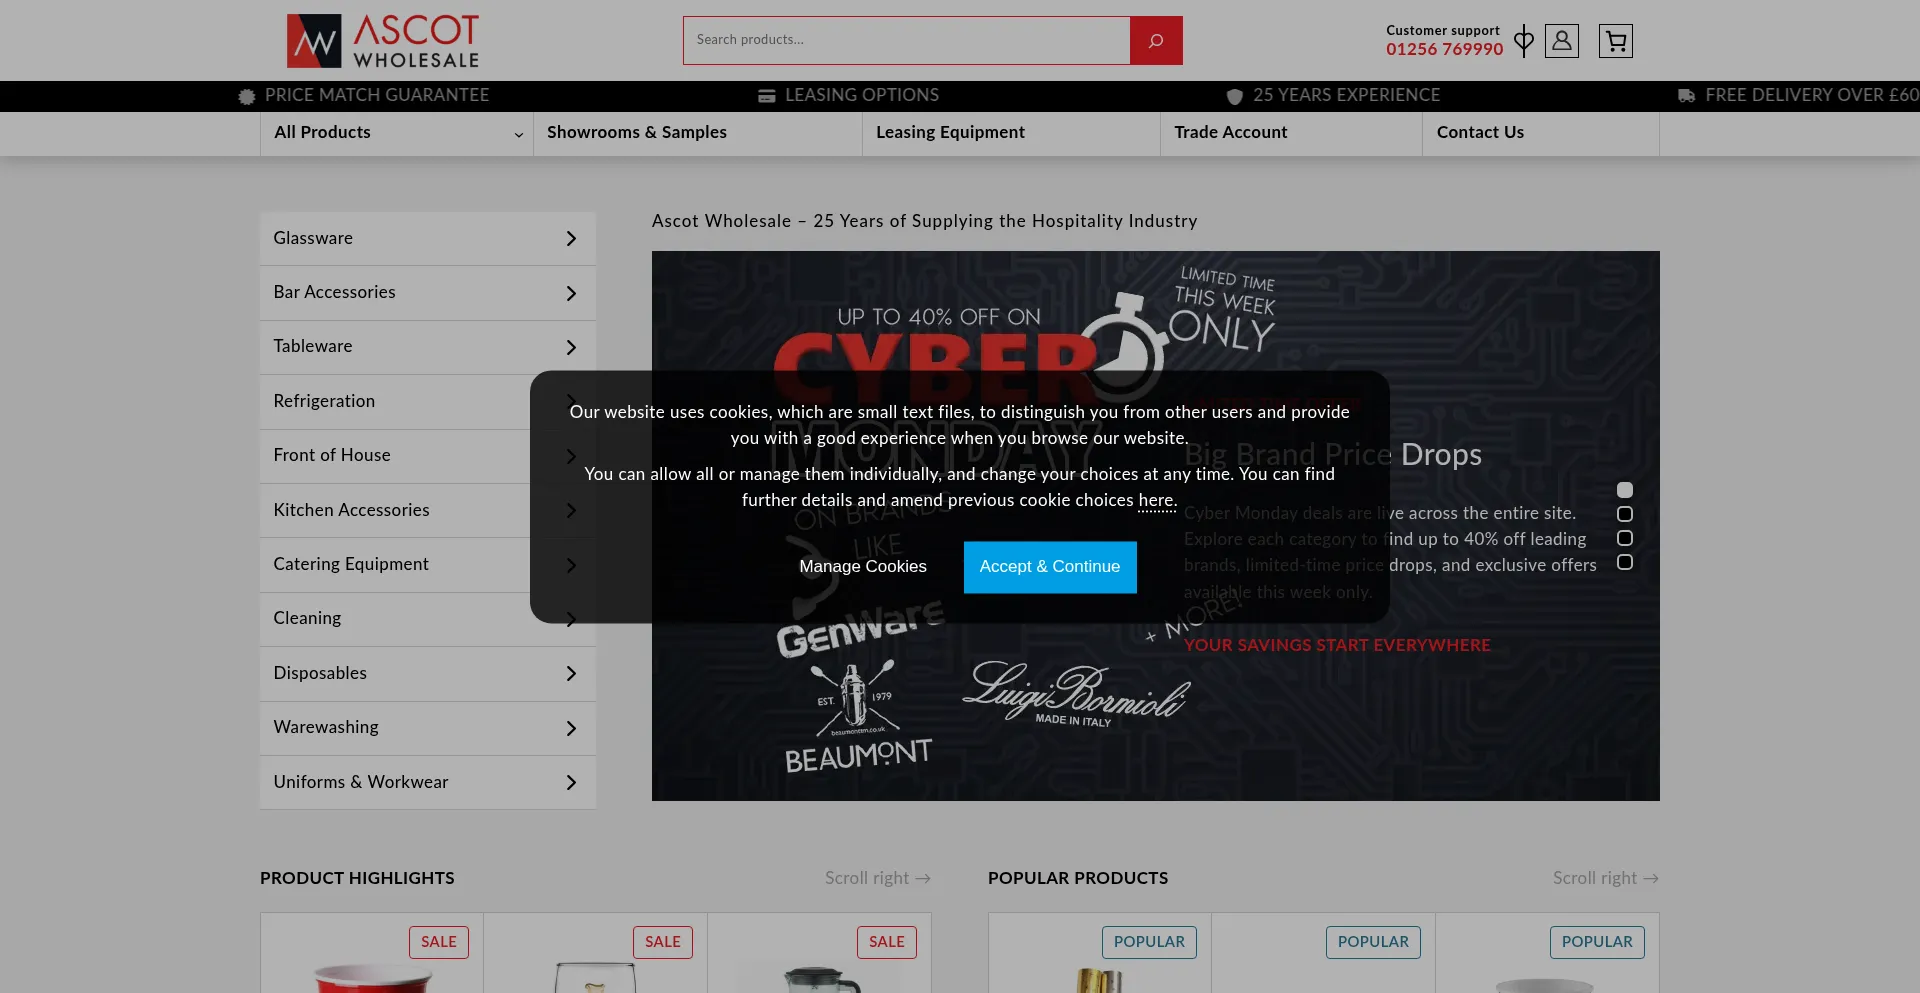The height and width of the screenshot is (993, 1920).
Task: Open the shopping cart icon
Action: [1615, 41]
